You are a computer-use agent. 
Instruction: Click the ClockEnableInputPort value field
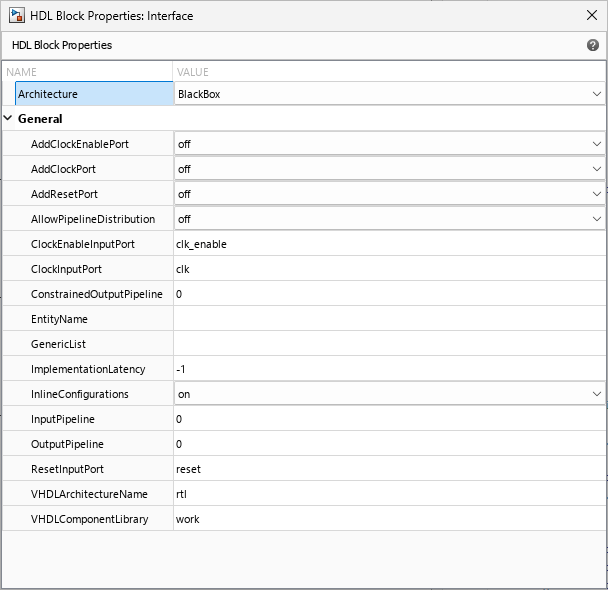(388, 244)
